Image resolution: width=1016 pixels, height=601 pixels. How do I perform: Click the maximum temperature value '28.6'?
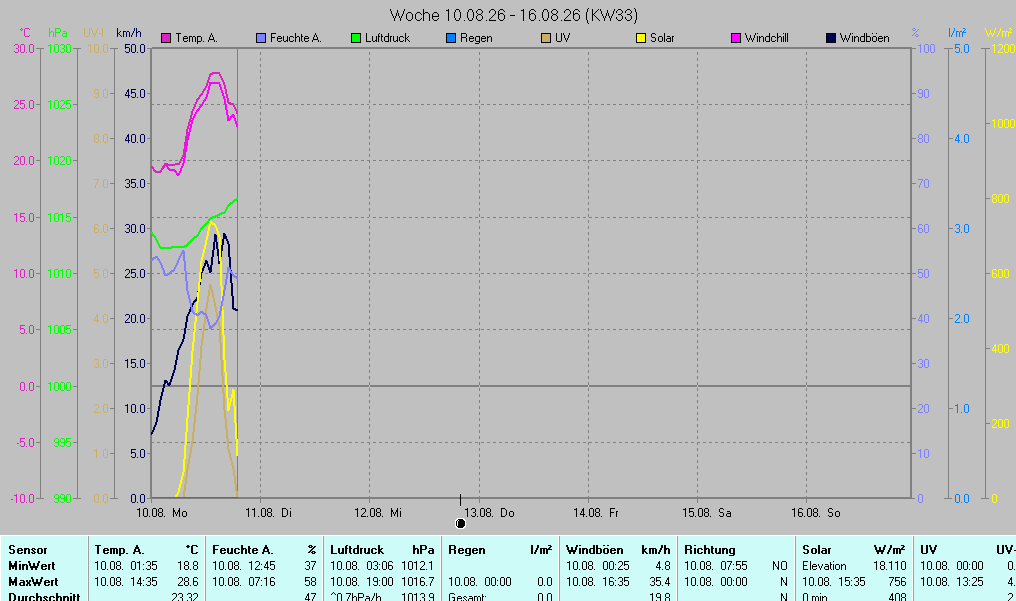tap(188, 582)
